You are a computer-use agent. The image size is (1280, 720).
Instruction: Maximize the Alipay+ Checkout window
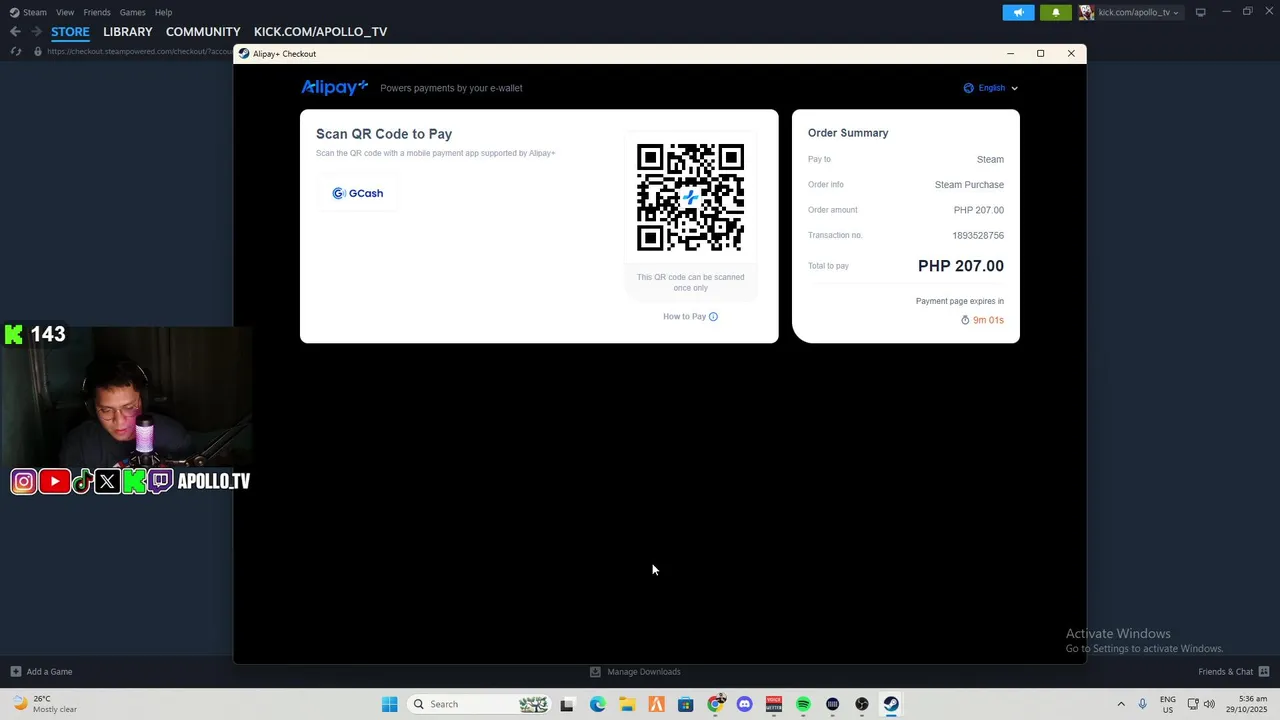(x=1040, y=54)
